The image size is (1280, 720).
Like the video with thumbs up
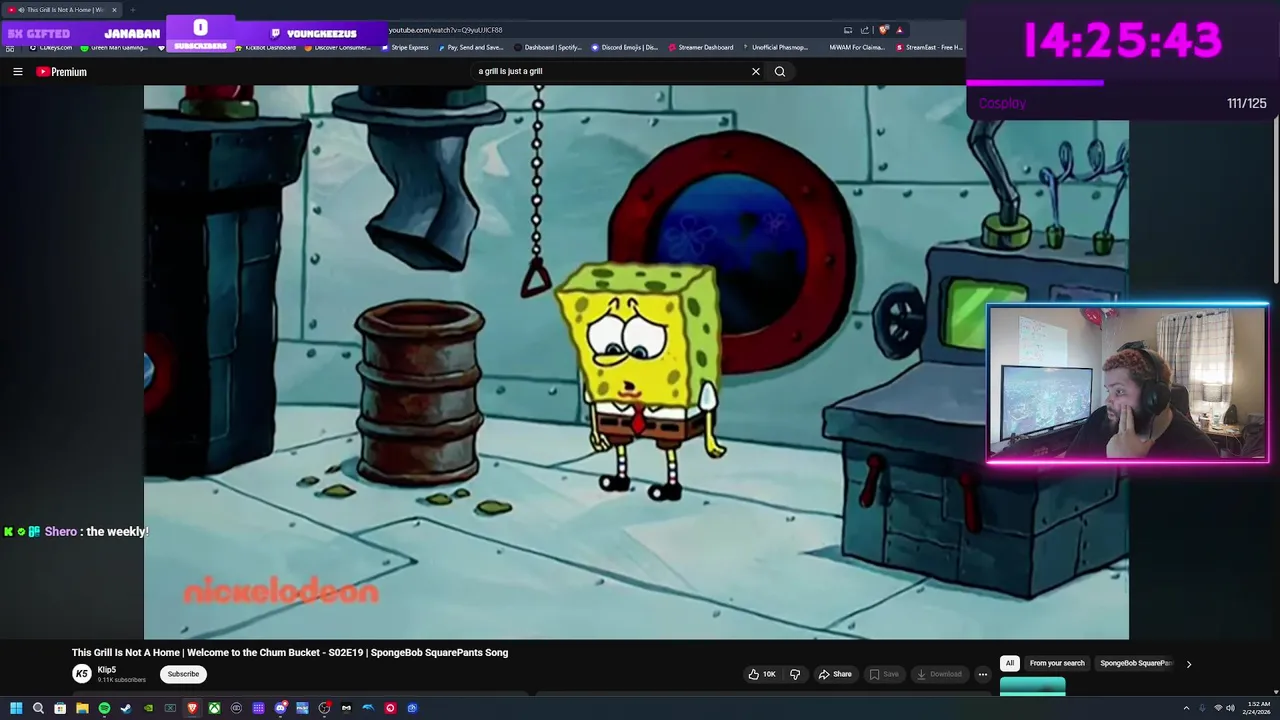coord(762,674)
